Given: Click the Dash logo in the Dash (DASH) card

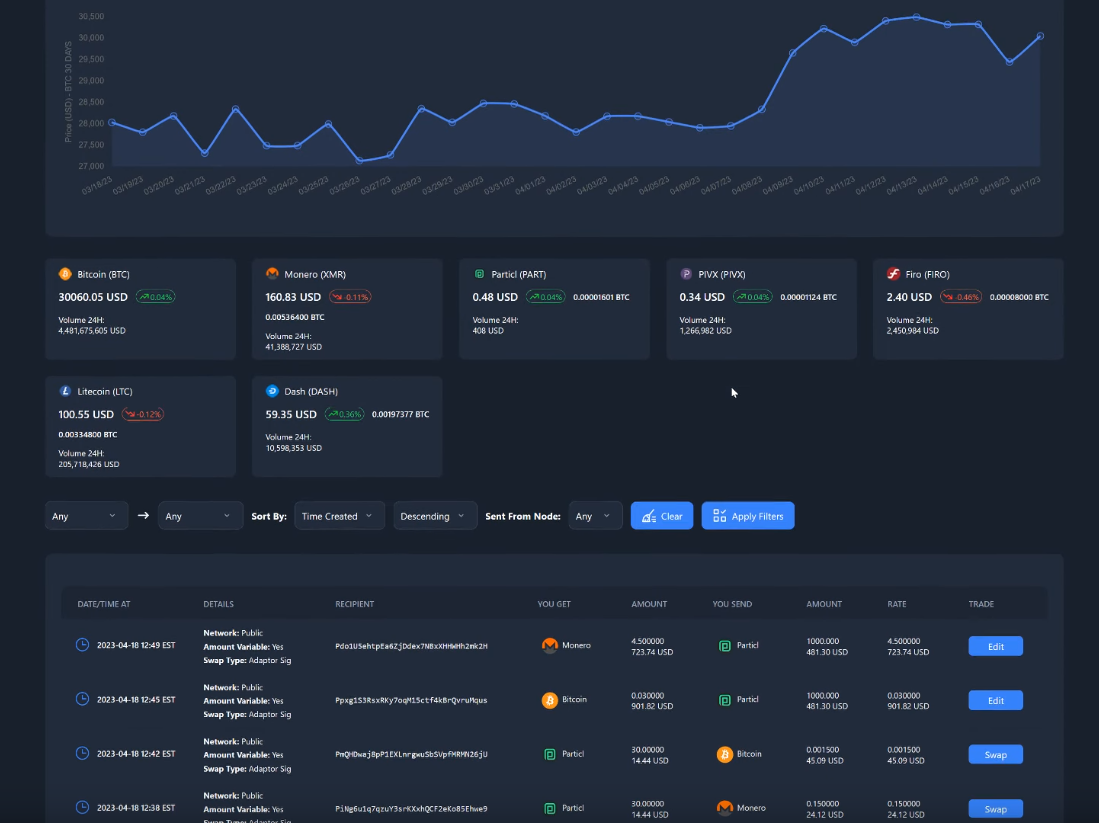Looking at the screenshot, I should point(272,391).
